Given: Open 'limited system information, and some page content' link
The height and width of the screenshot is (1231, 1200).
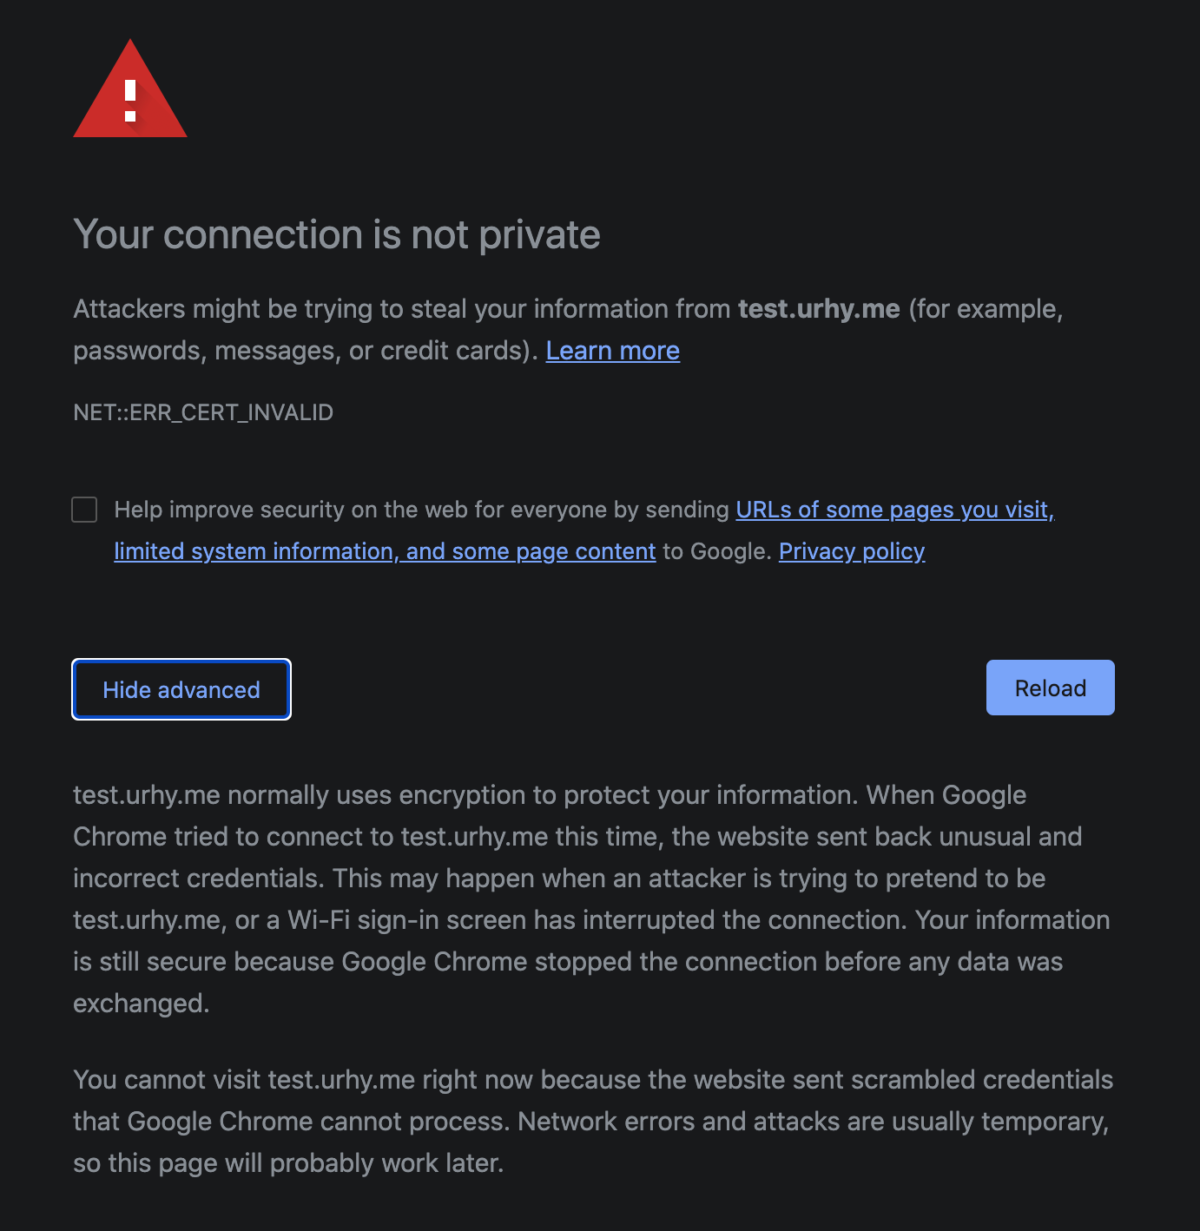Looking at the screenshot, I should pos(384,552).
